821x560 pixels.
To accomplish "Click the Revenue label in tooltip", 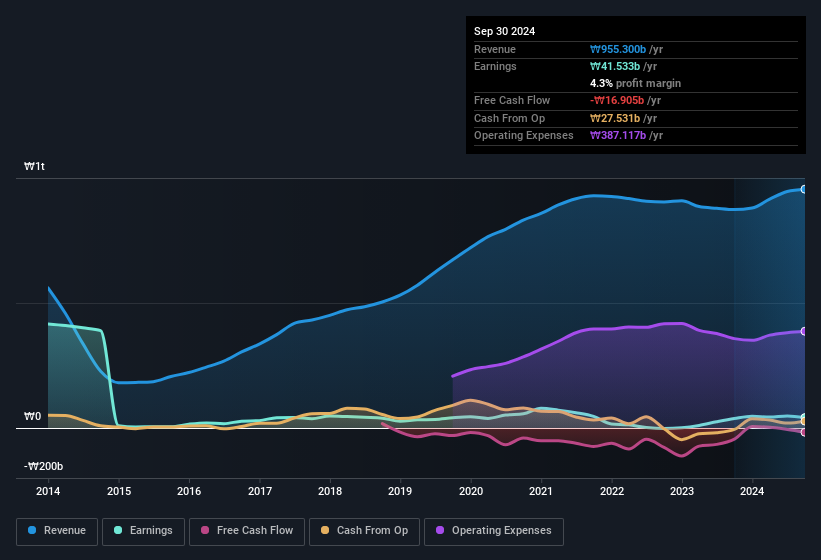I will [x=495, y=49].
